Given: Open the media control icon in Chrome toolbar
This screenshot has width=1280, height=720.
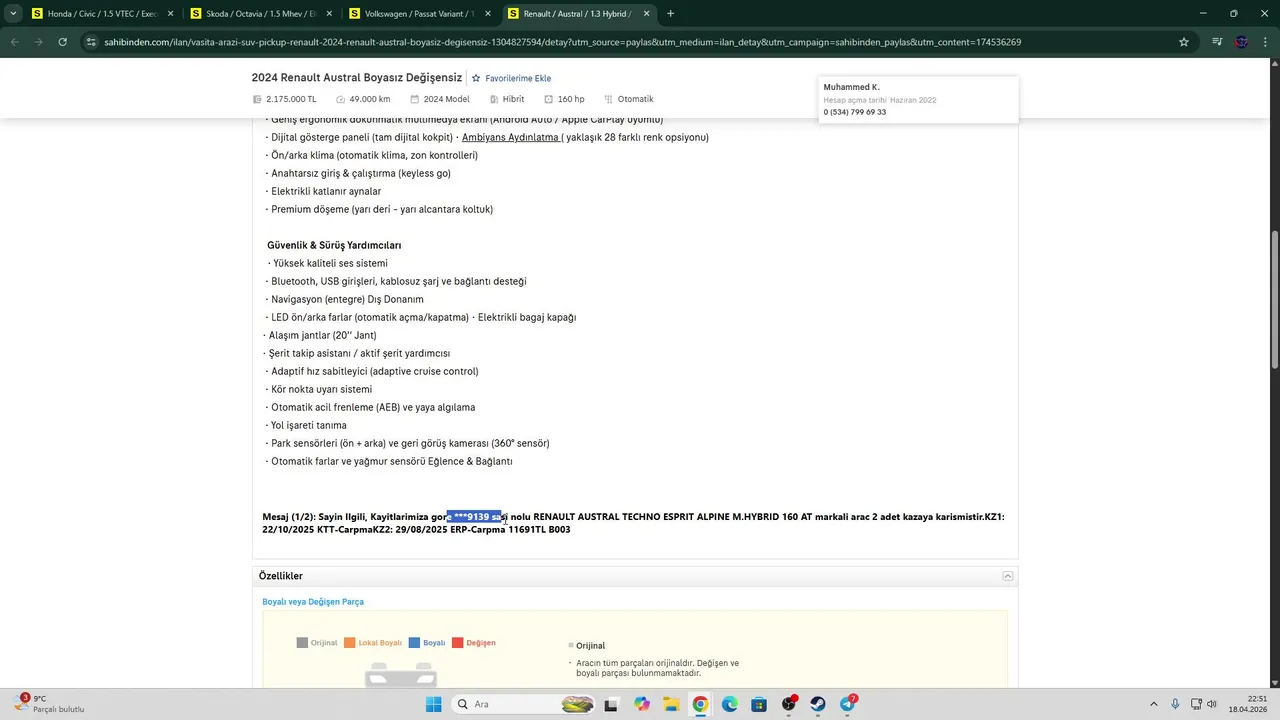Looking at the screenshot, I should click(1217, 42).
